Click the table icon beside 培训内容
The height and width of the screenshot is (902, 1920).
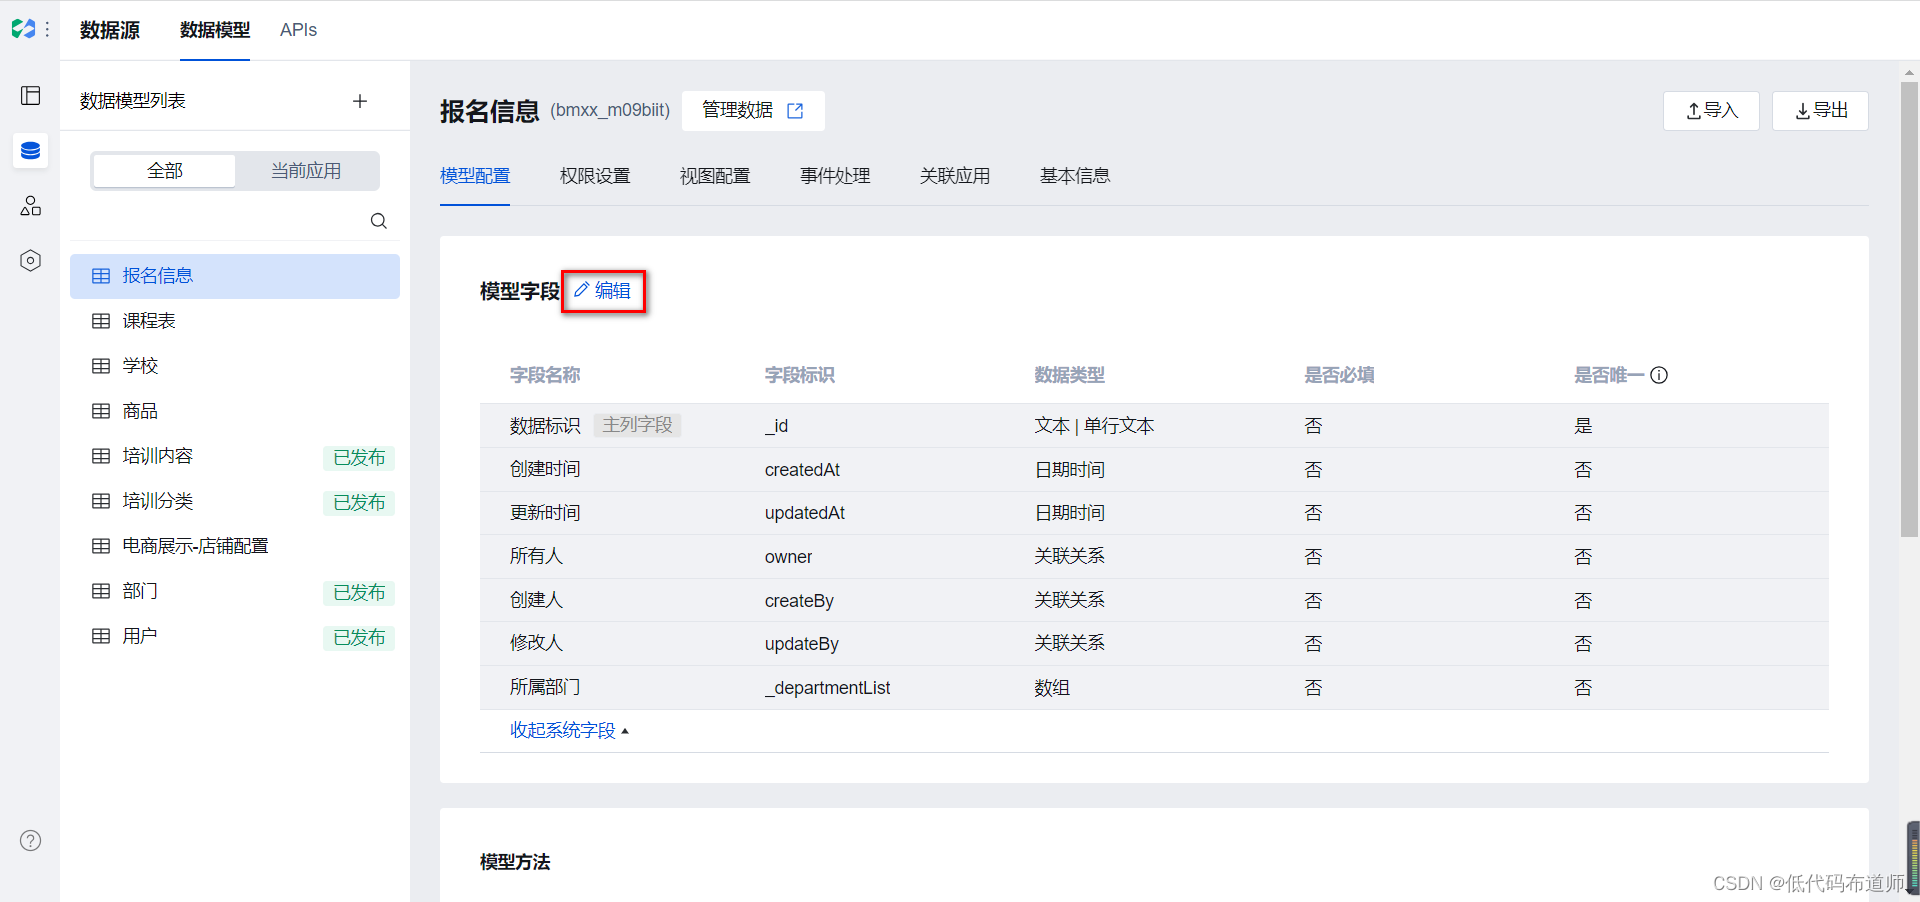pos(101,456)
